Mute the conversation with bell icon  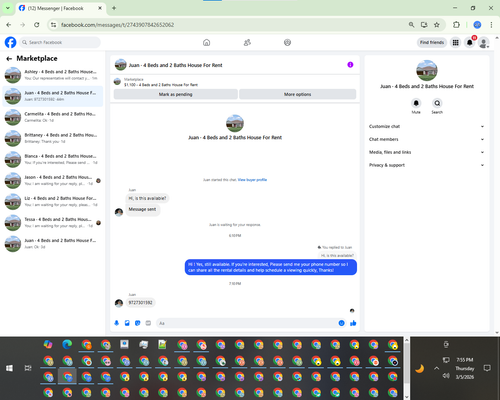[416, 103]
